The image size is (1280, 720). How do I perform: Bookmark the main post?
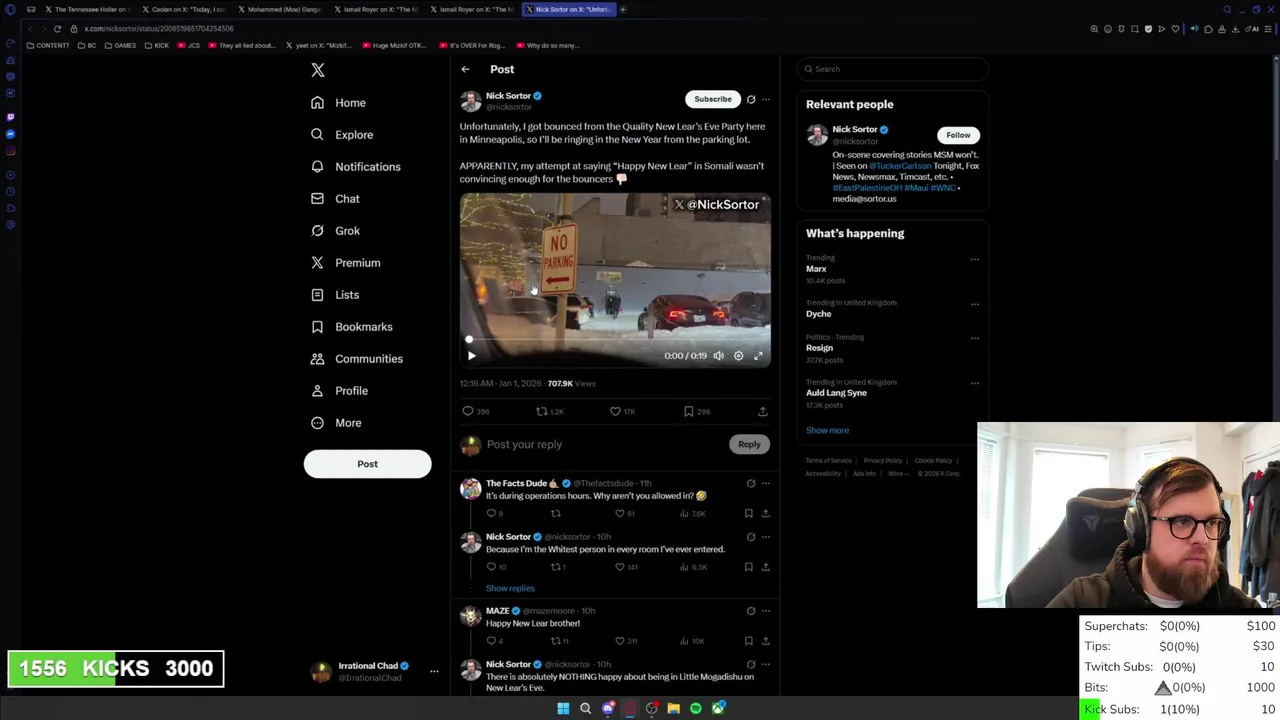(x=689, y=411)
